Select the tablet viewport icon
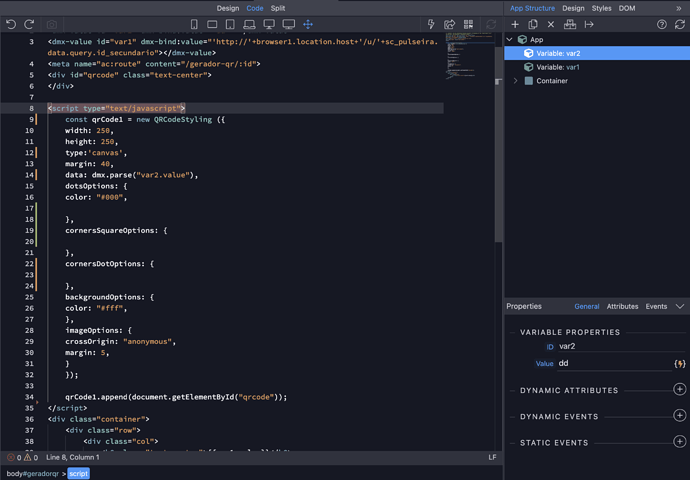This screenshot has width=690, height=480. [x=230, y=24]
